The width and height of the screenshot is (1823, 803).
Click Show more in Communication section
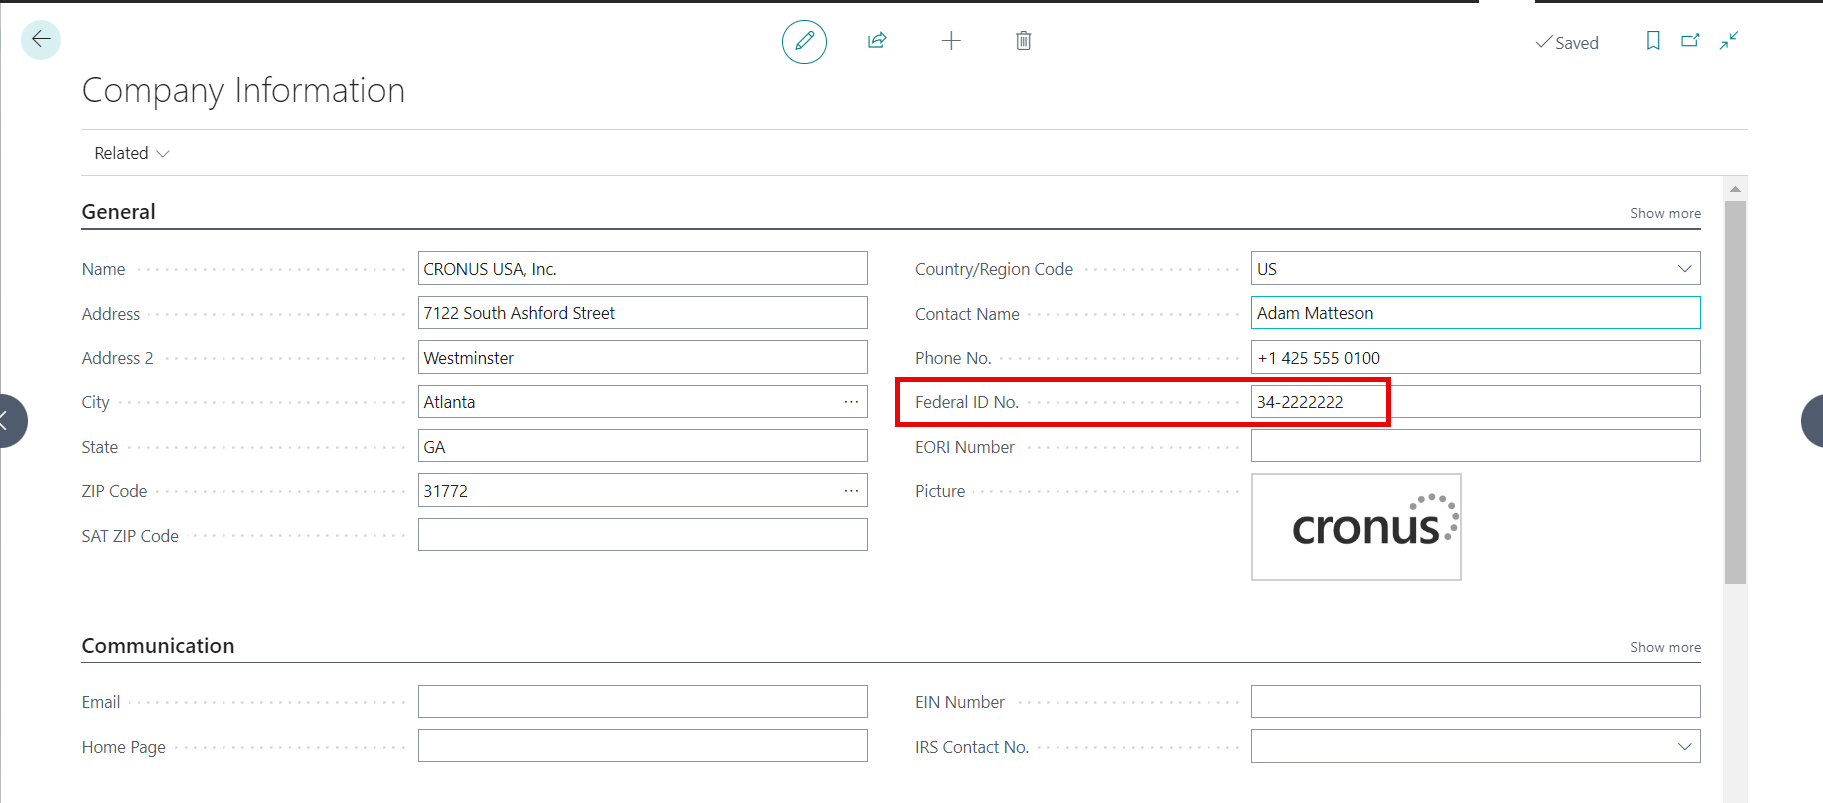pos(1665,647)
